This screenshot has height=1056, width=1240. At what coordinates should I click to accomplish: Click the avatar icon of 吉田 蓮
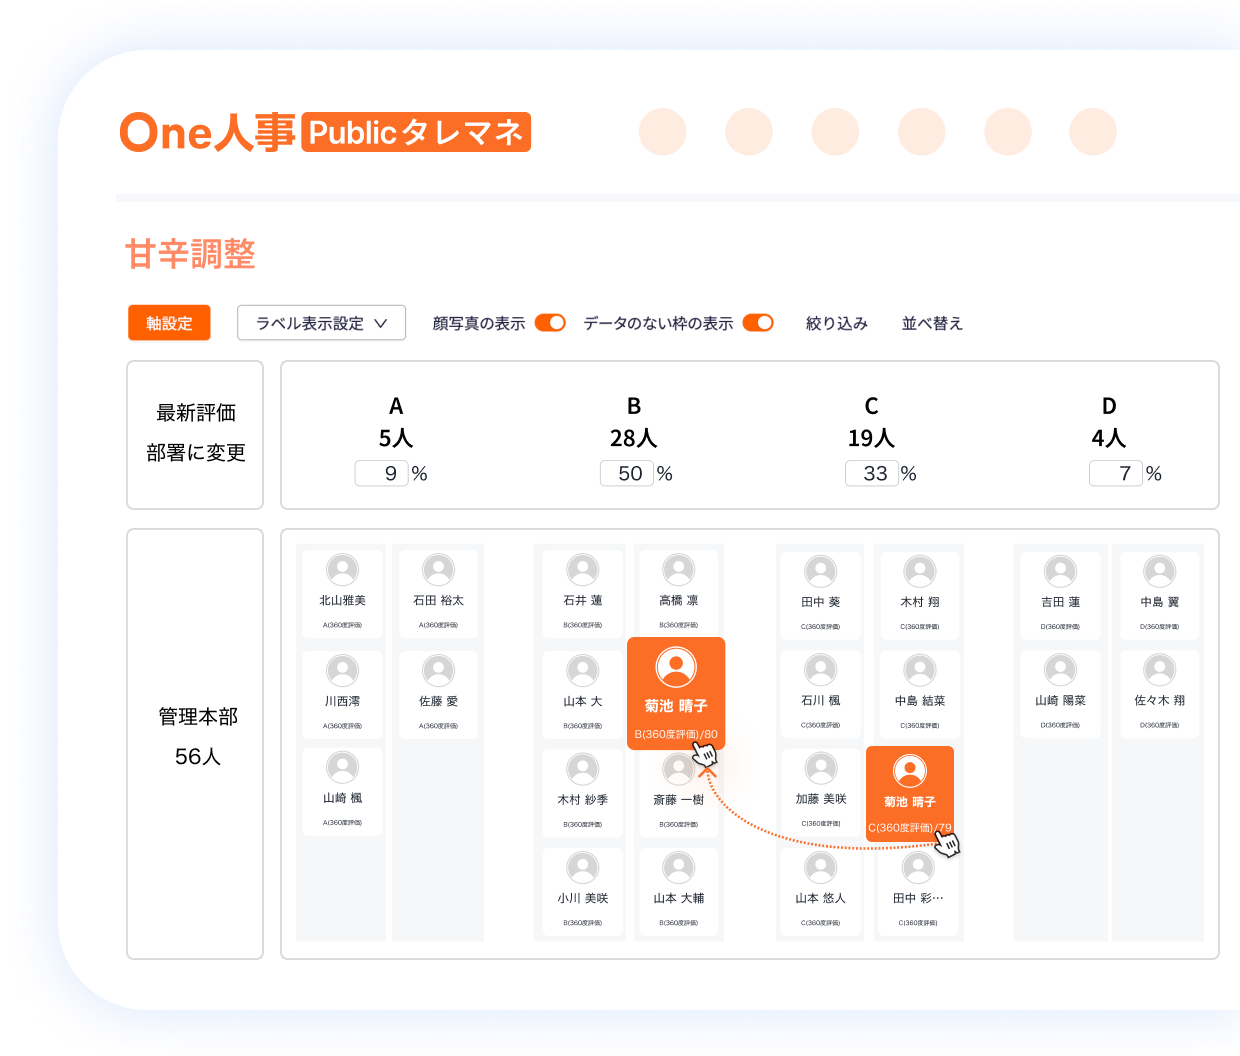coord(1060,571)
